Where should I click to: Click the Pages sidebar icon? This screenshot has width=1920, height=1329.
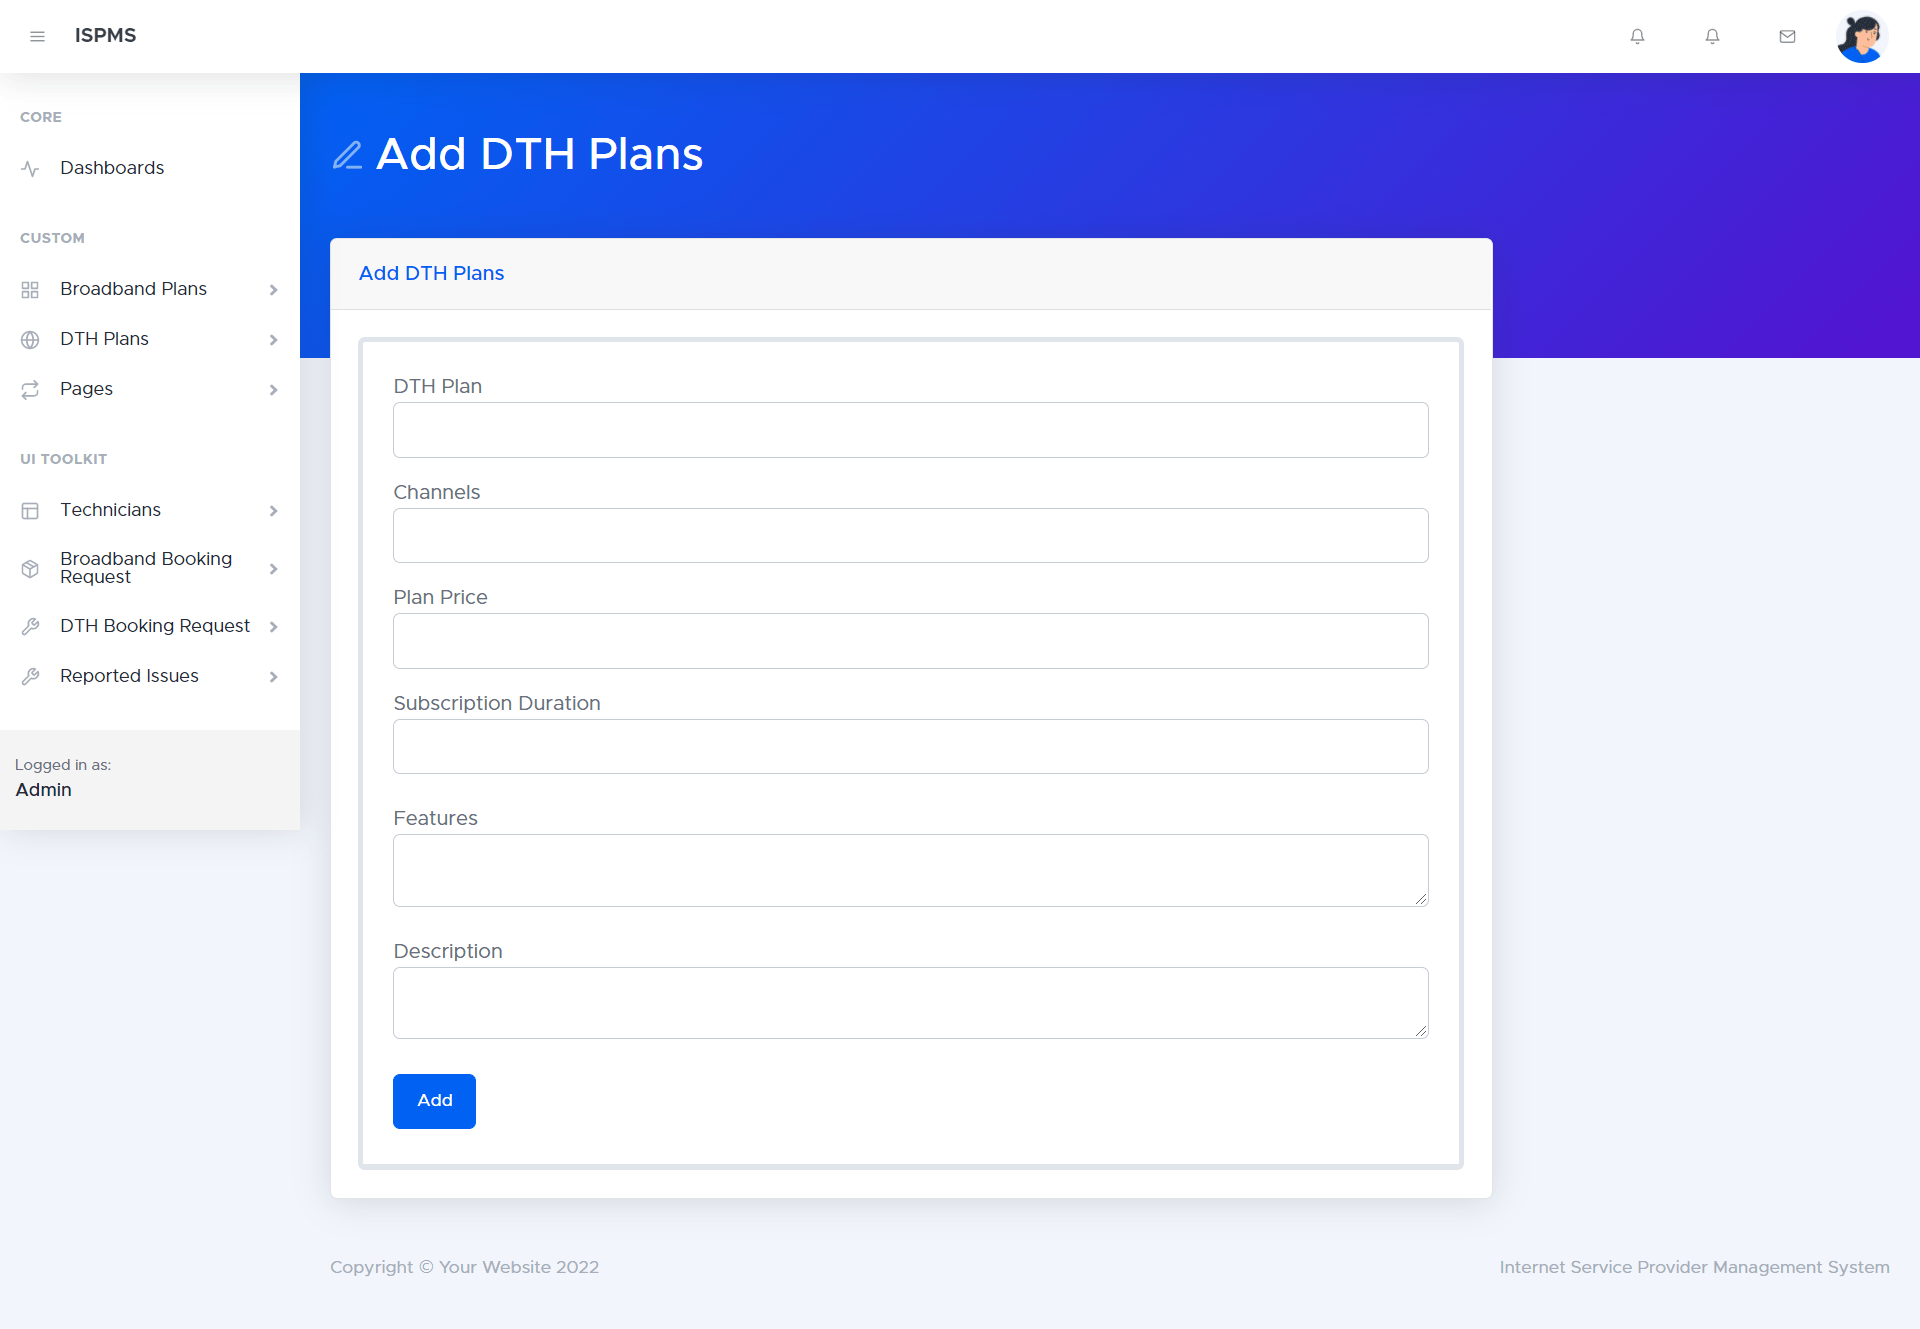31,390
